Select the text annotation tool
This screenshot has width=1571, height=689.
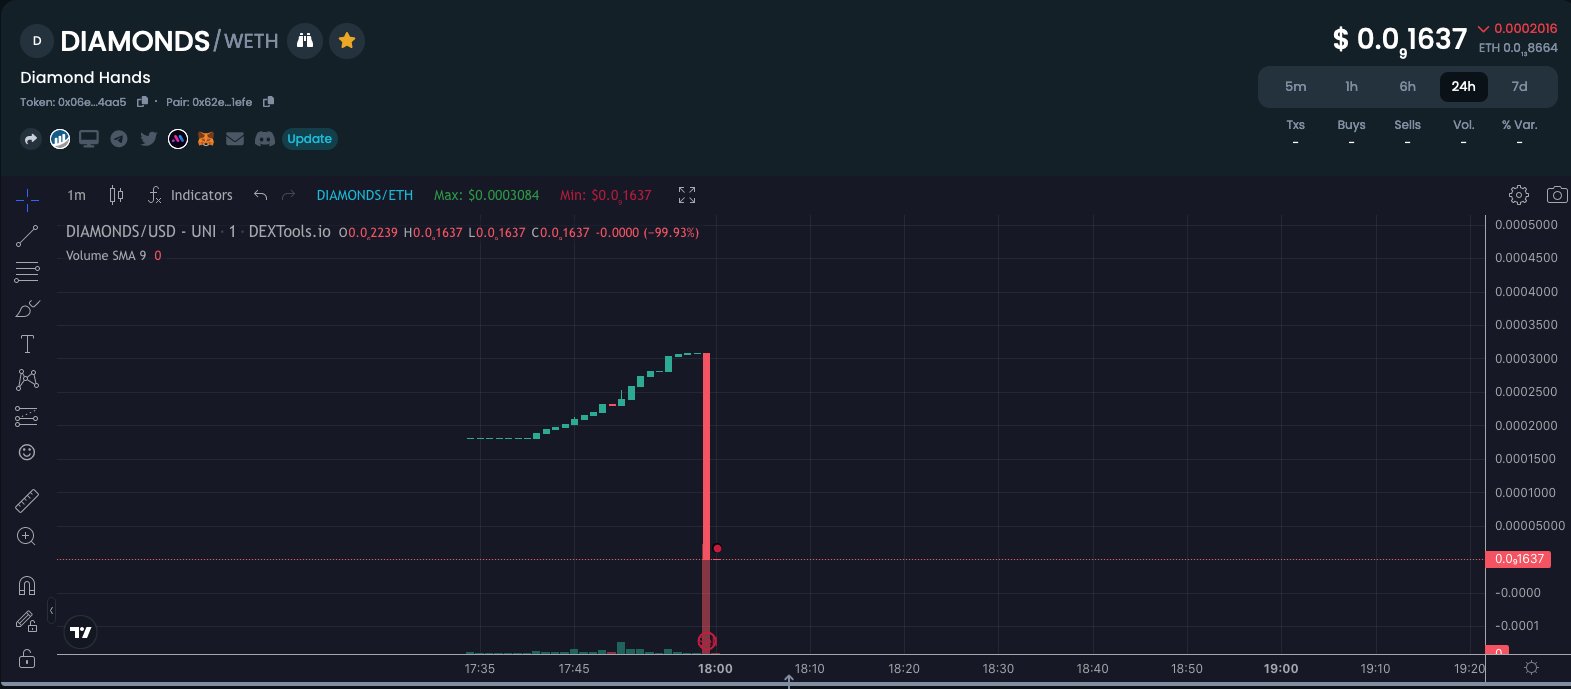(x=27, y=344)
